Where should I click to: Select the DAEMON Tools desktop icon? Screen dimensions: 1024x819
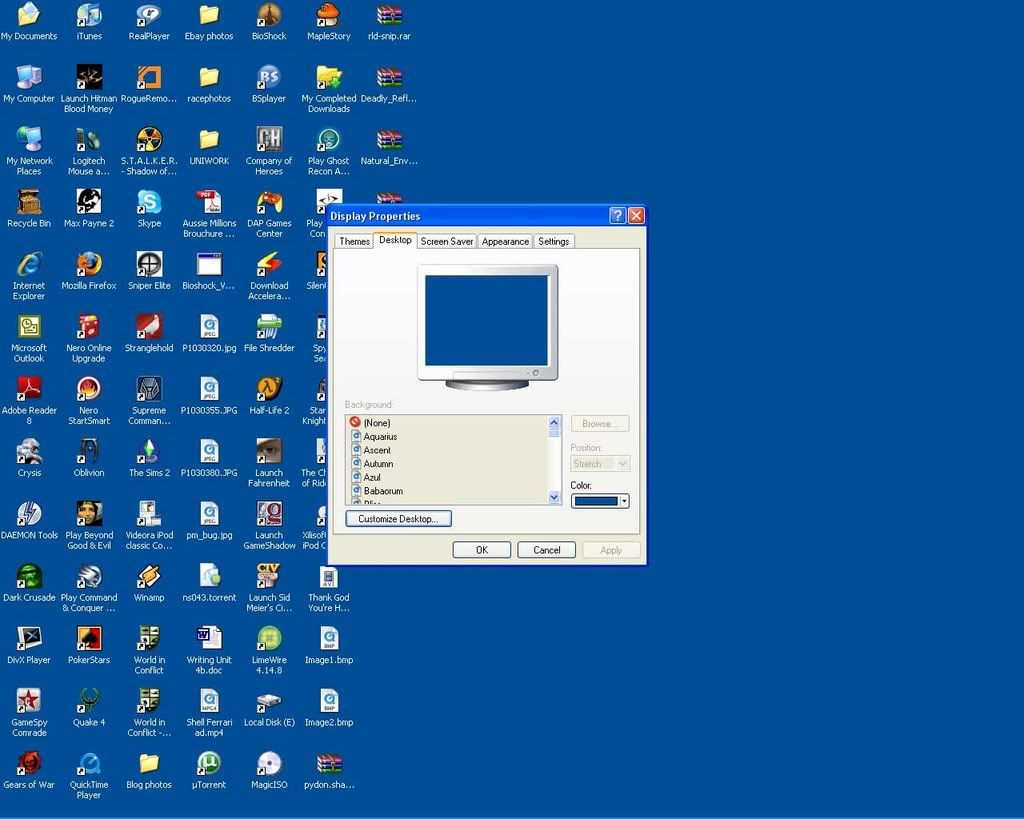29,515
